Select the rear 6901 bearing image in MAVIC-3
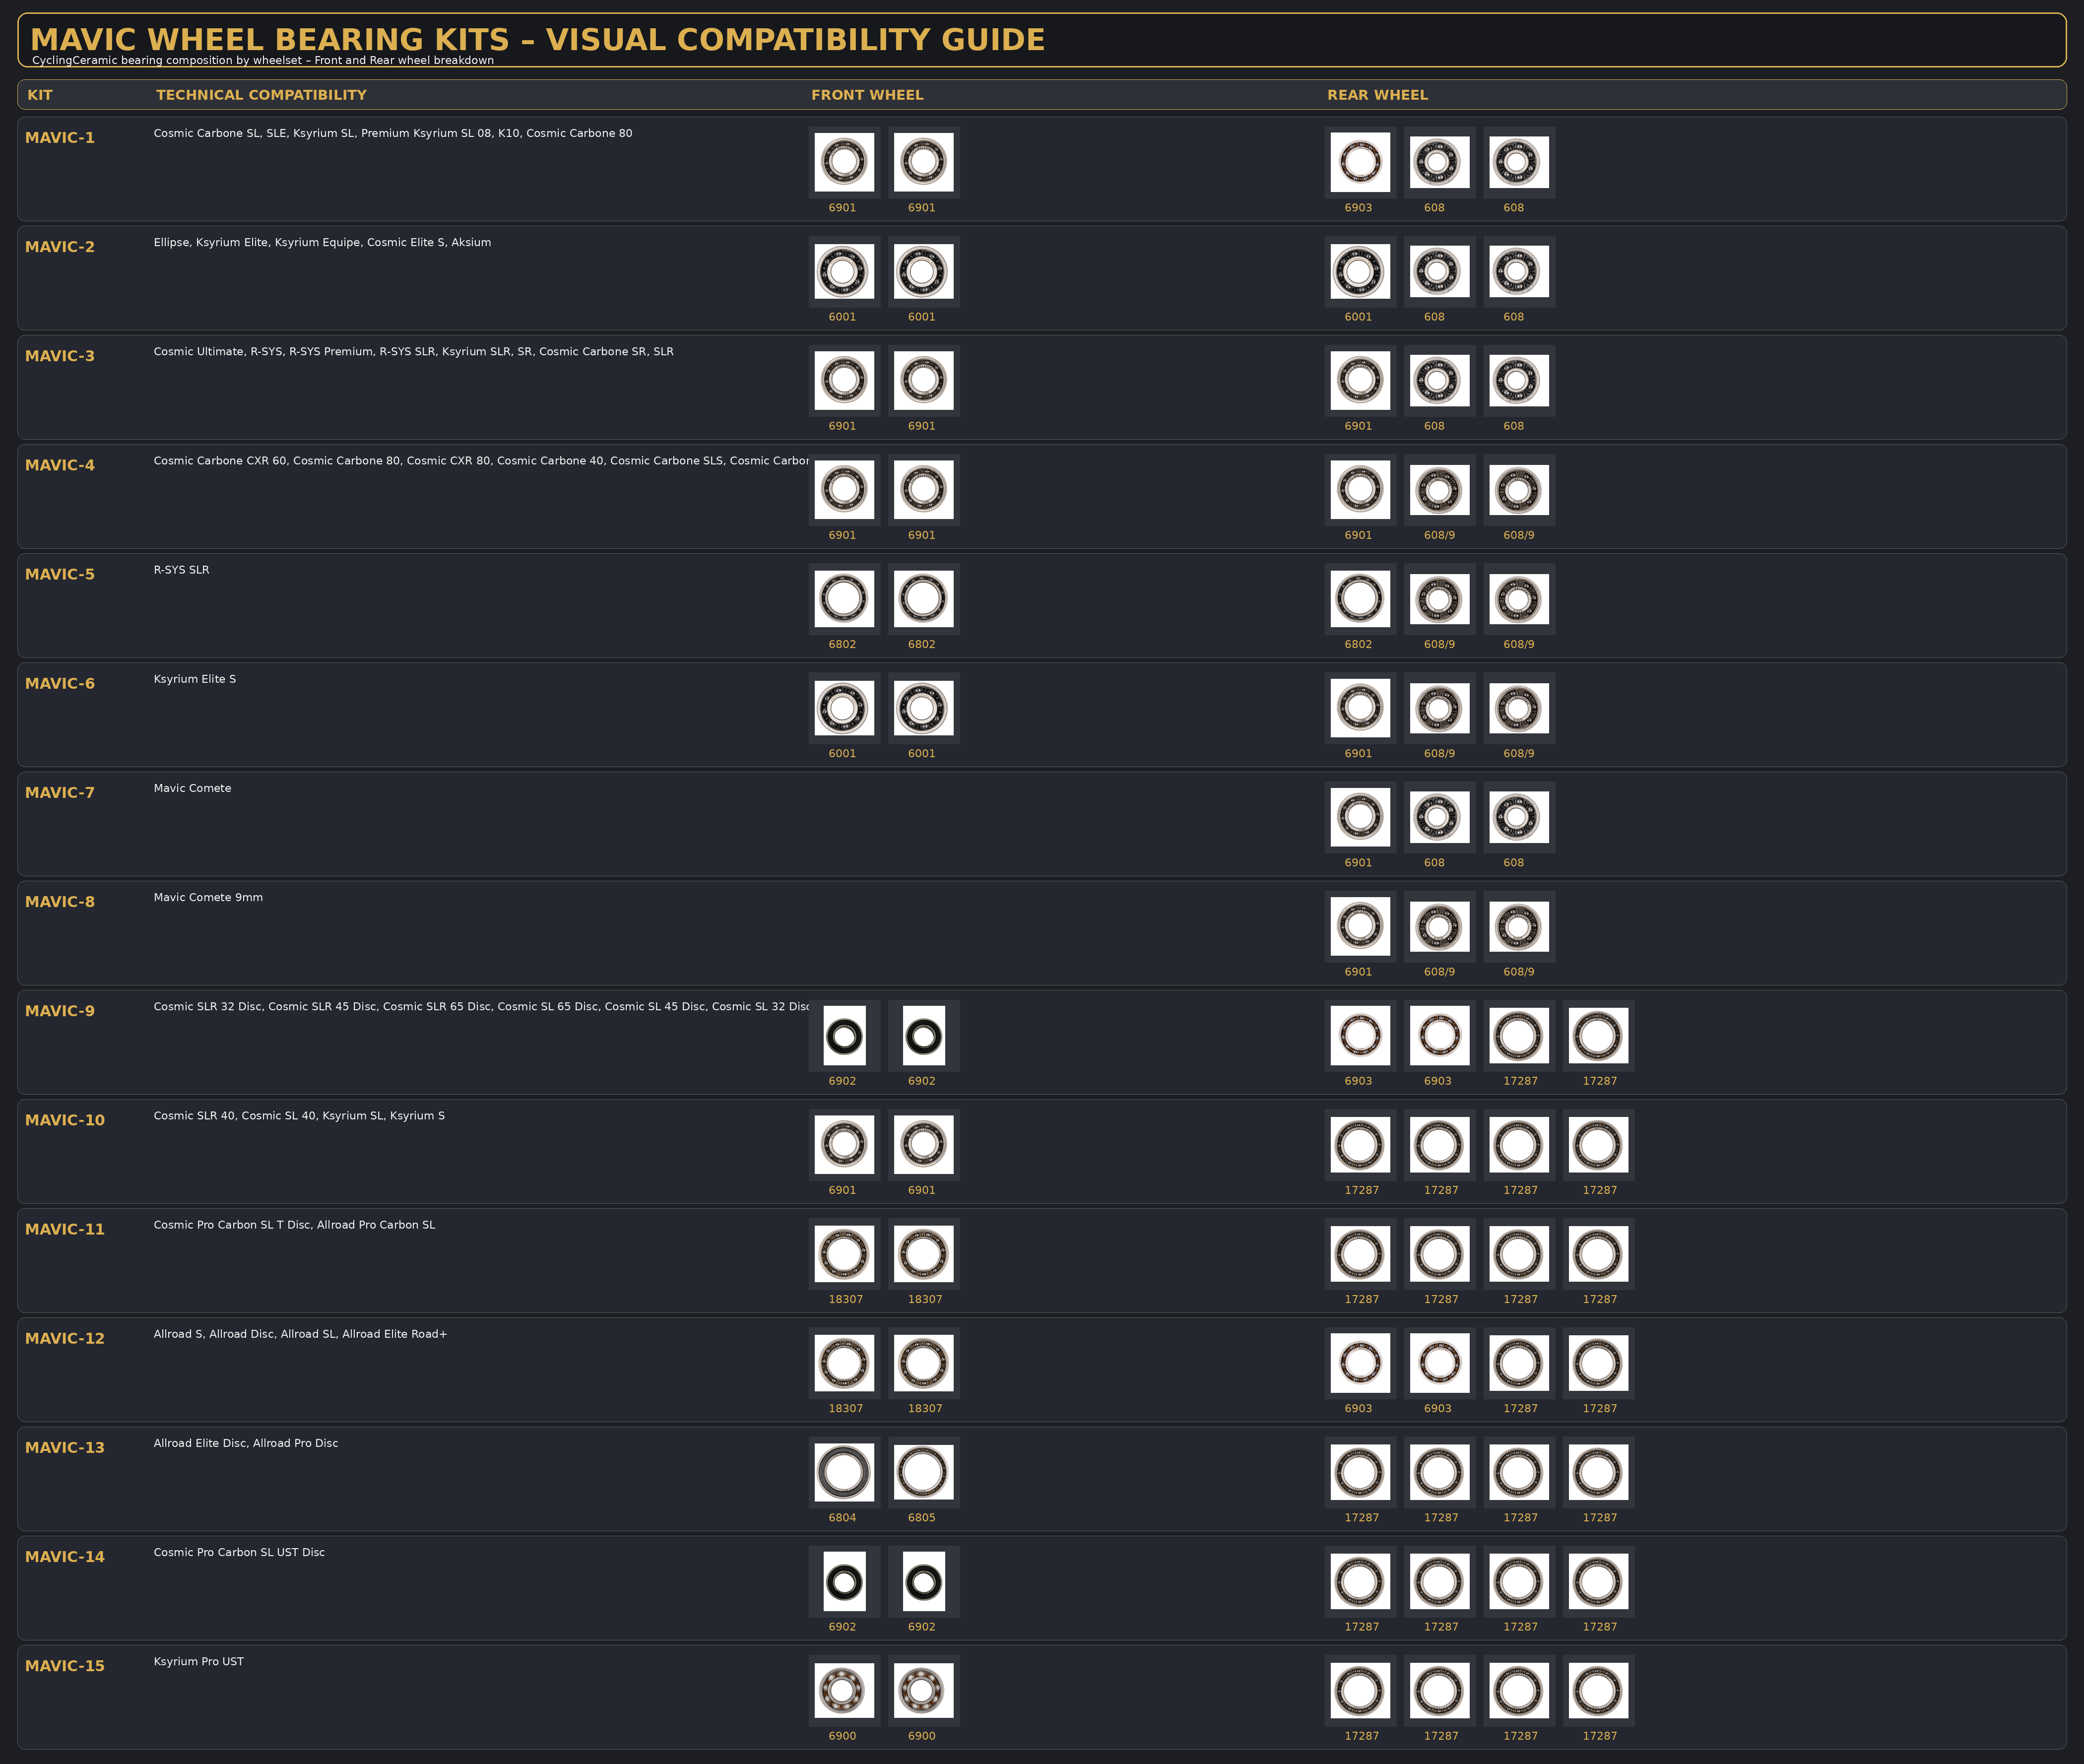 coord(1360,380)
